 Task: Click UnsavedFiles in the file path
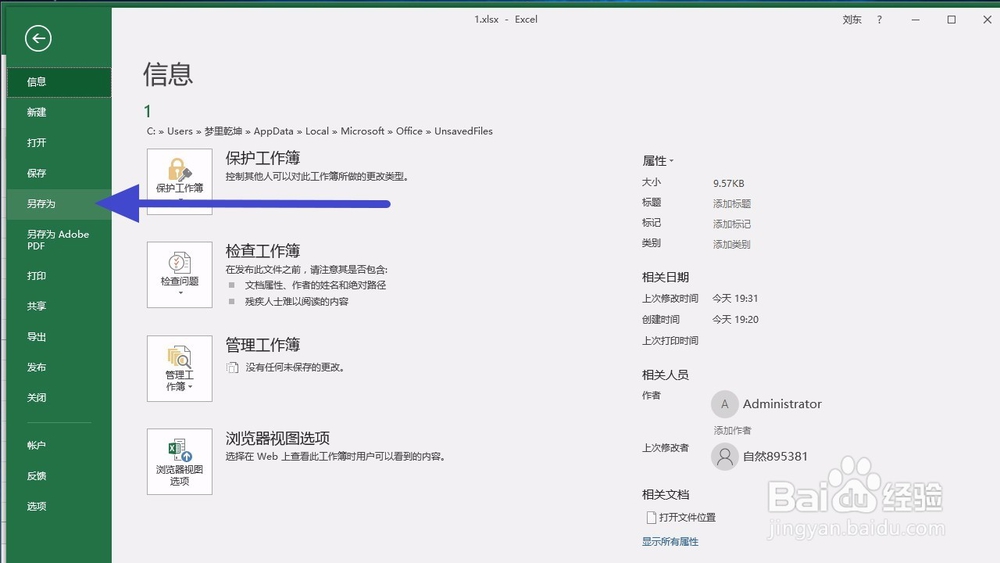464,131
